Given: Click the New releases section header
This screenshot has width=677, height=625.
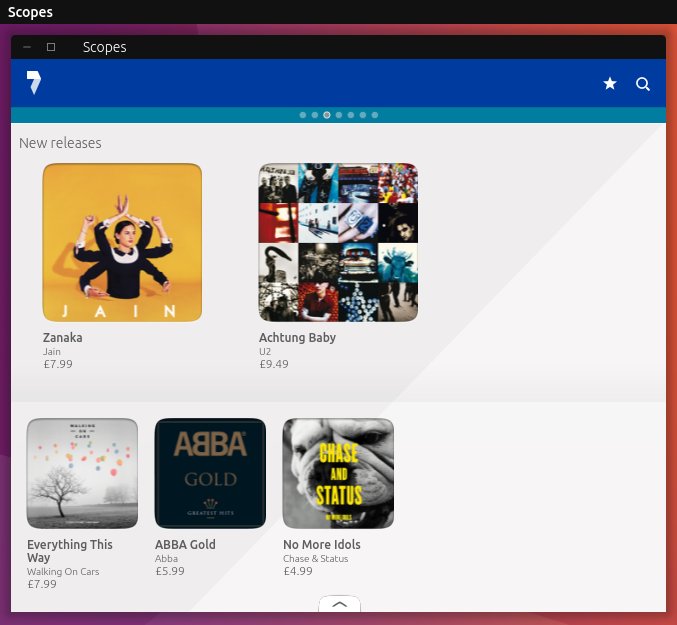Looking at the screenshot, I should pos(60,143).
